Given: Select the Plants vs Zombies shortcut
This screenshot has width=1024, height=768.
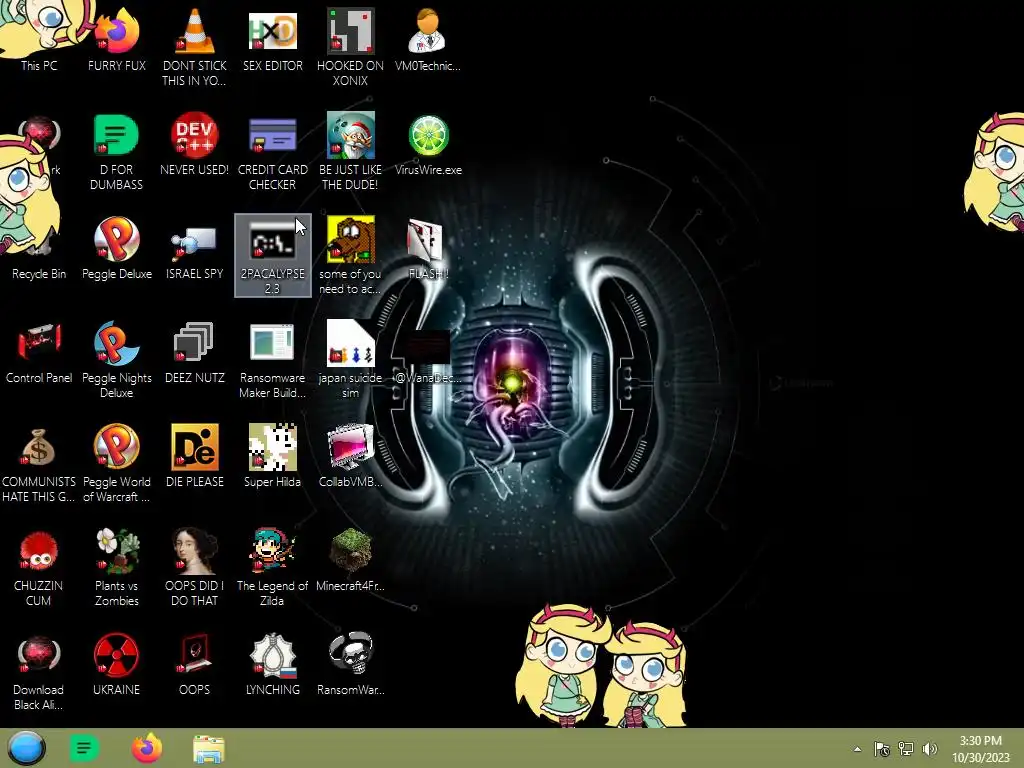Looking at the screenshot, I should click(117, 568).
